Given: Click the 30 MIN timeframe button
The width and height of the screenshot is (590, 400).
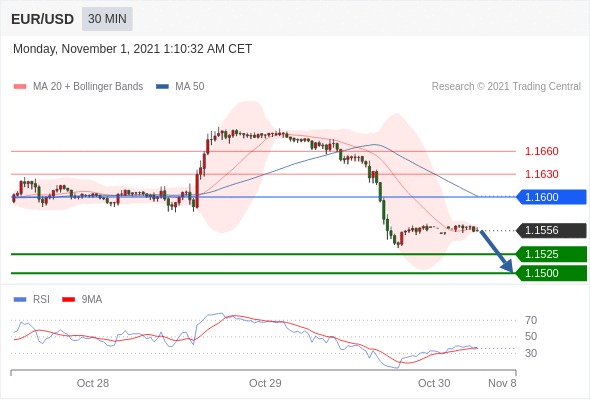Looking at the screenshot, I should click(107, 19).
